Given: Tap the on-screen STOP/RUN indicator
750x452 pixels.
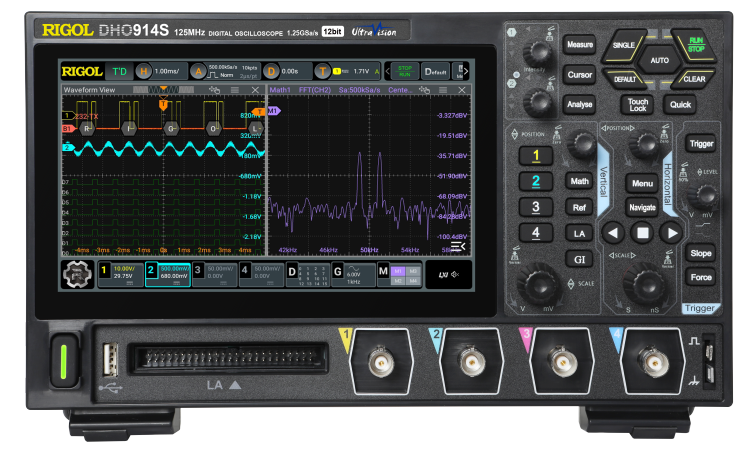Looking at the screenshot, I should tap(404, 71).
